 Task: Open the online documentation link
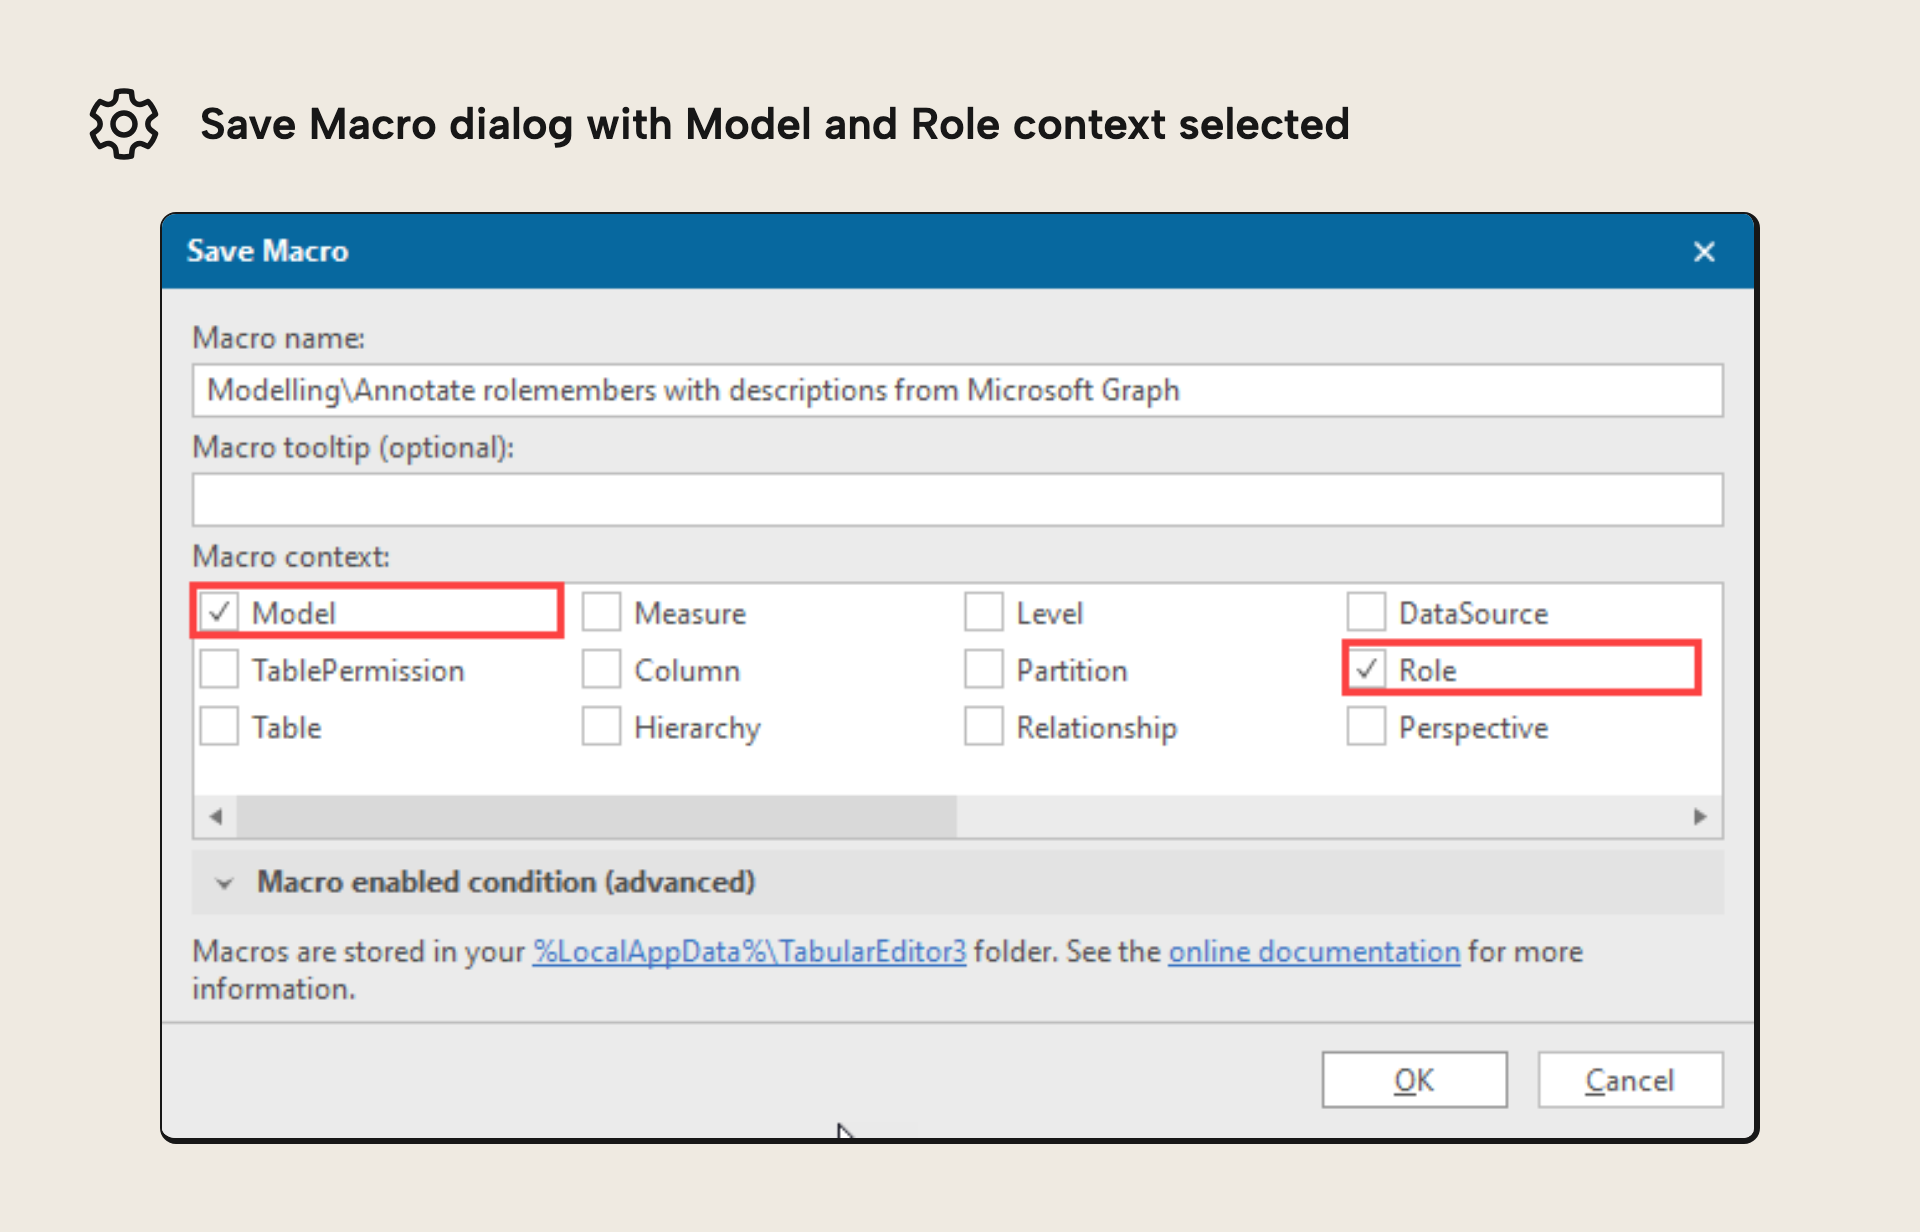click(1314, 951)
